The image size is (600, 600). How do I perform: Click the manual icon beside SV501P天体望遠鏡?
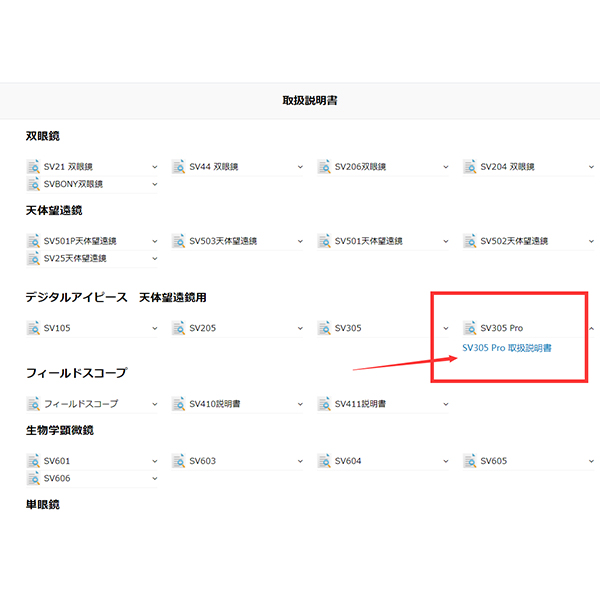(33, 241)
